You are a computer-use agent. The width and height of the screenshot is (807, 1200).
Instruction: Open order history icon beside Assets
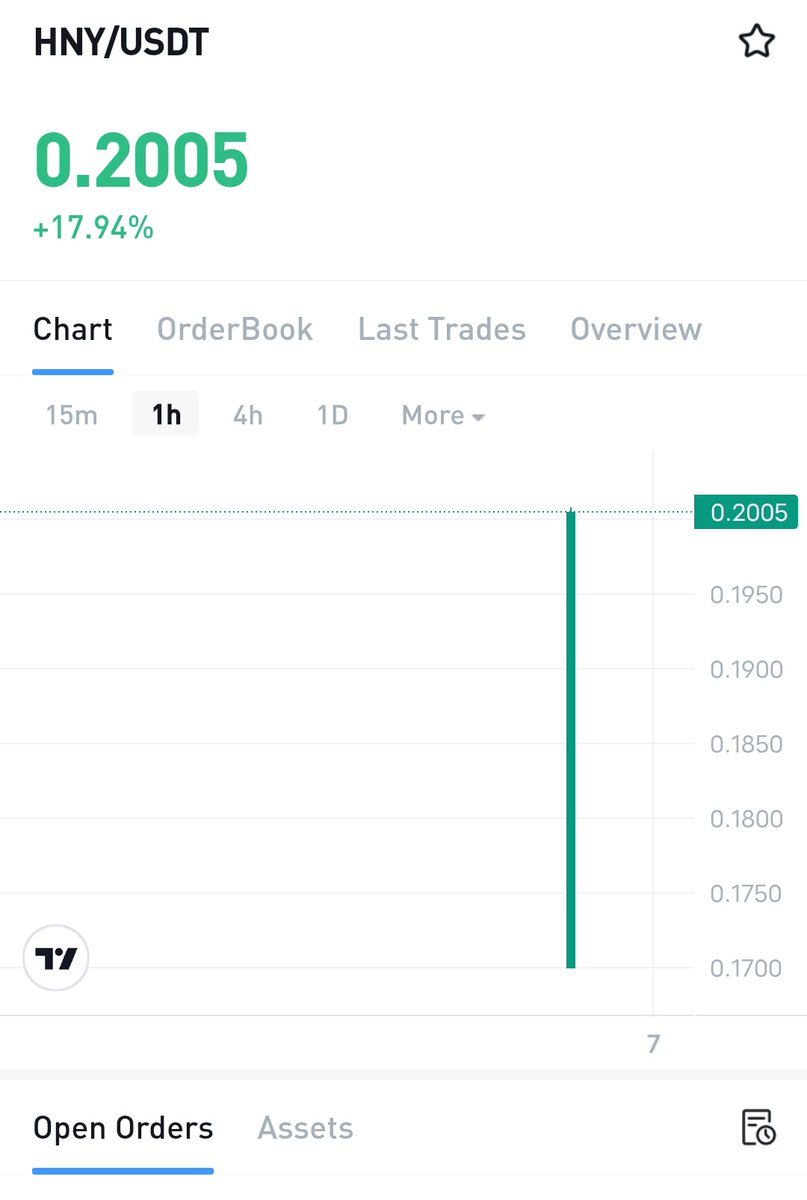pos(758,1128)
